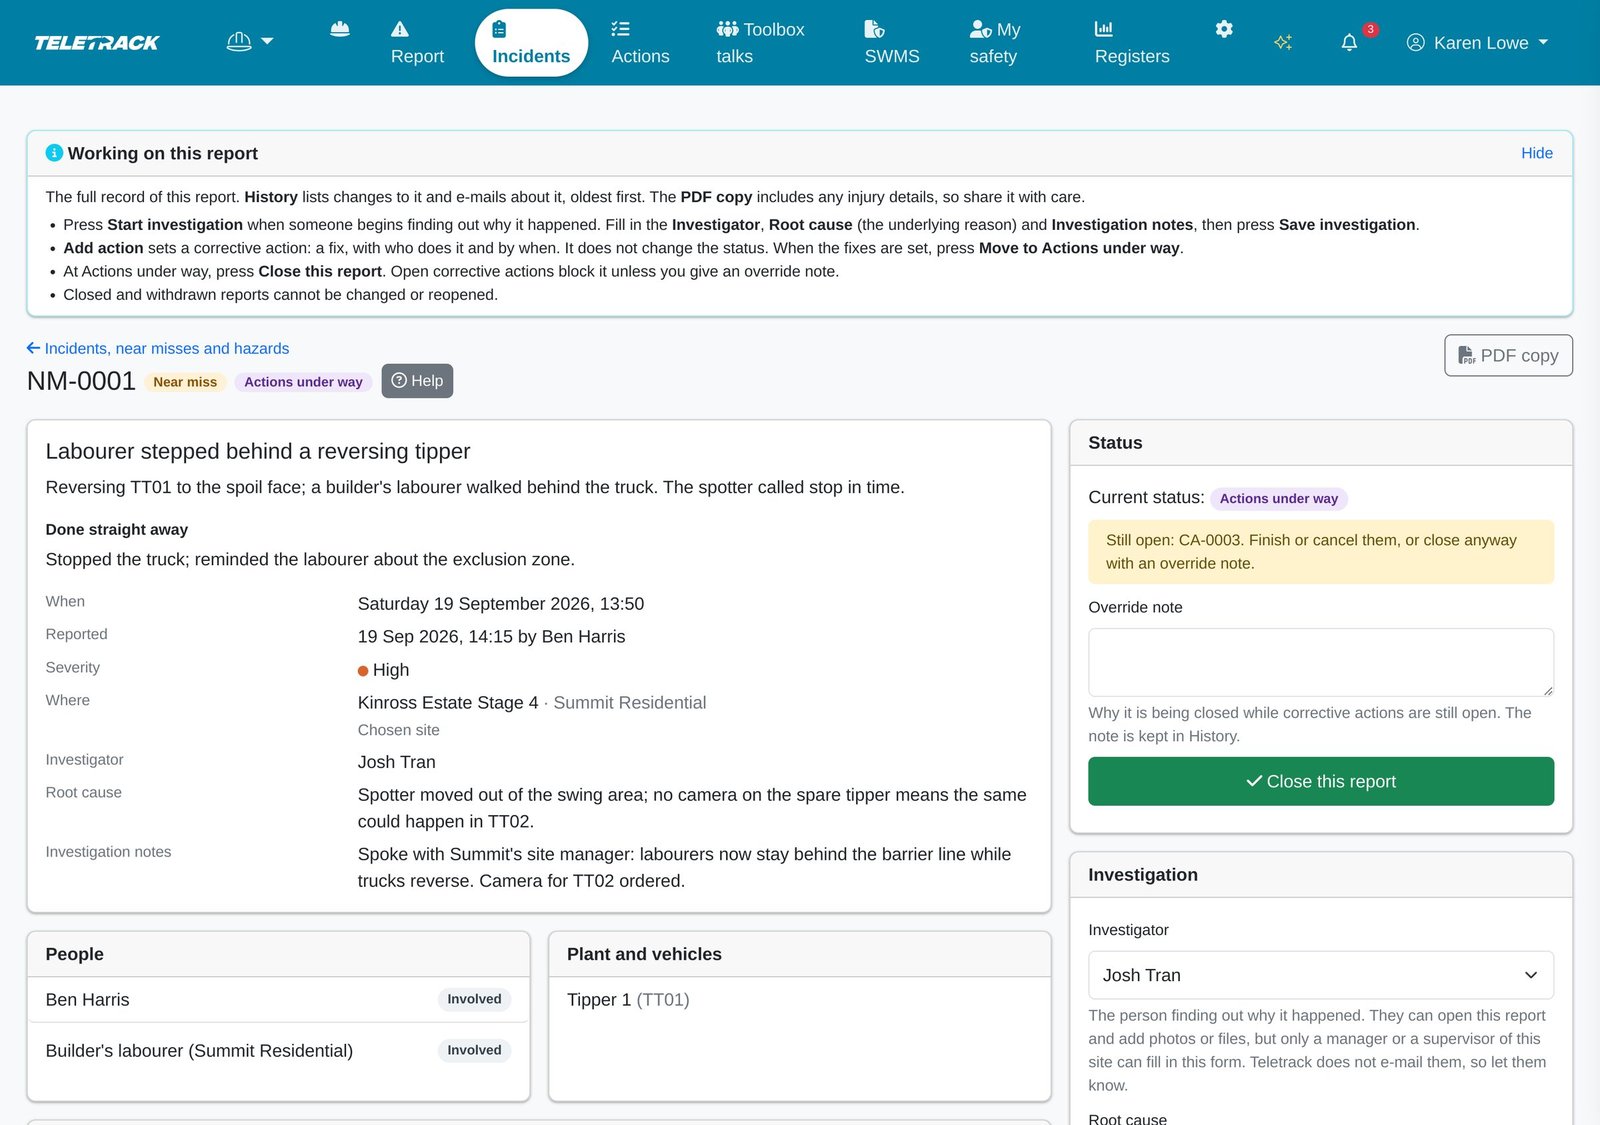The height and width of the screenshot is (1125, 1600).
Task: Open settings via the gear icon
Action: (1224, 30)
